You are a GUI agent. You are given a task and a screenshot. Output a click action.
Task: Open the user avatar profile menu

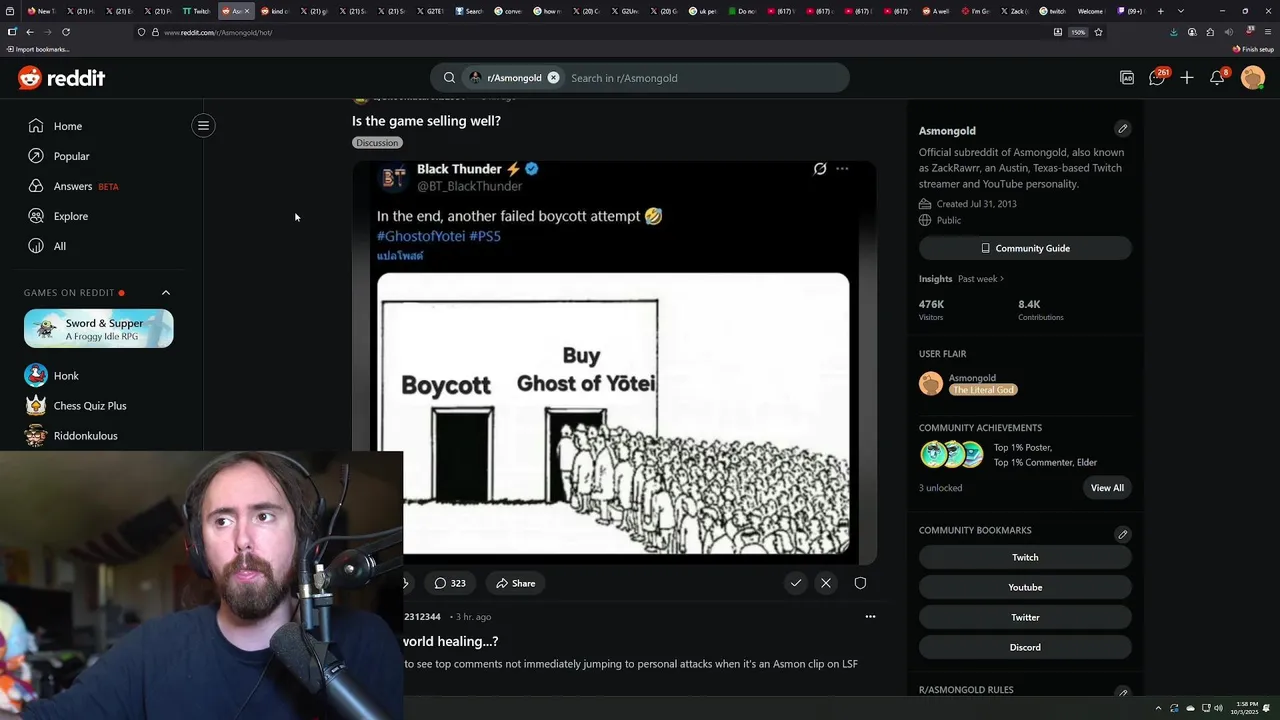(1253, 78)
